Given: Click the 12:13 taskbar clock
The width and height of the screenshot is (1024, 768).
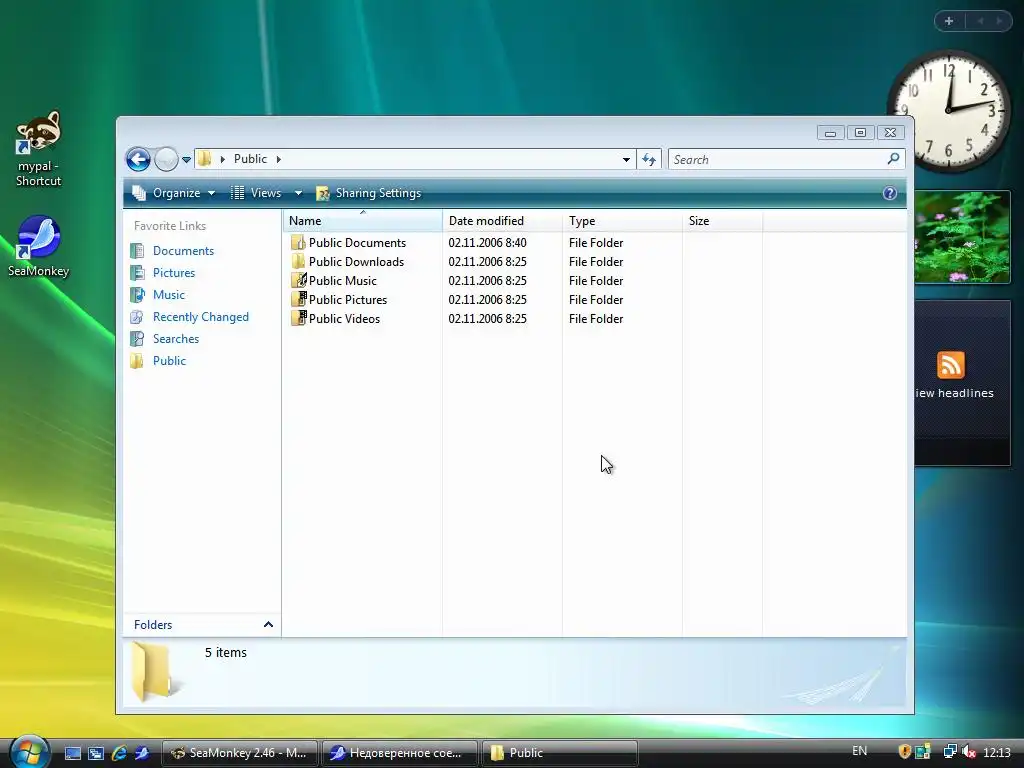Looking at the screenshot, I should click(x=997, y=753).
